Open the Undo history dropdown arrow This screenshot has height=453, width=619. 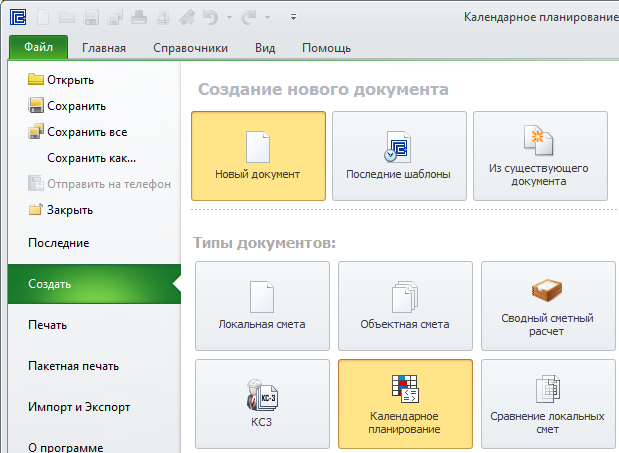(x=229, y=17)
